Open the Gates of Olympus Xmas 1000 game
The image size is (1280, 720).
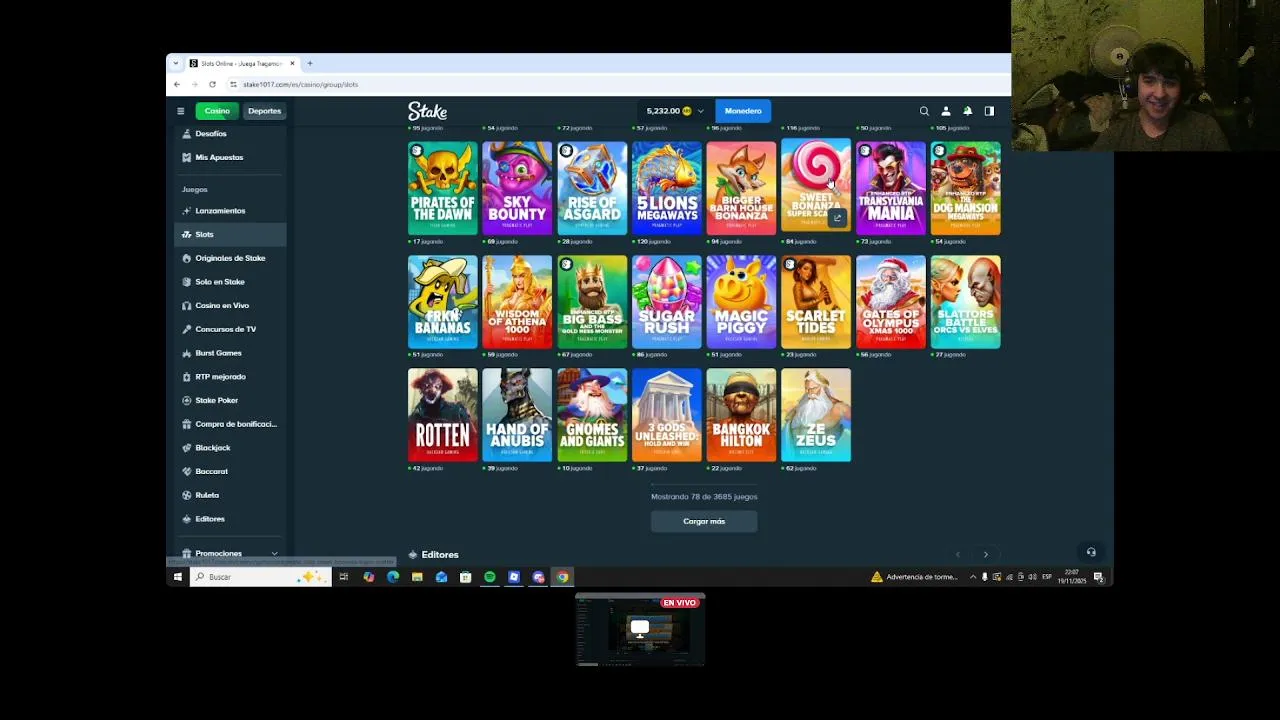[891, 302]
